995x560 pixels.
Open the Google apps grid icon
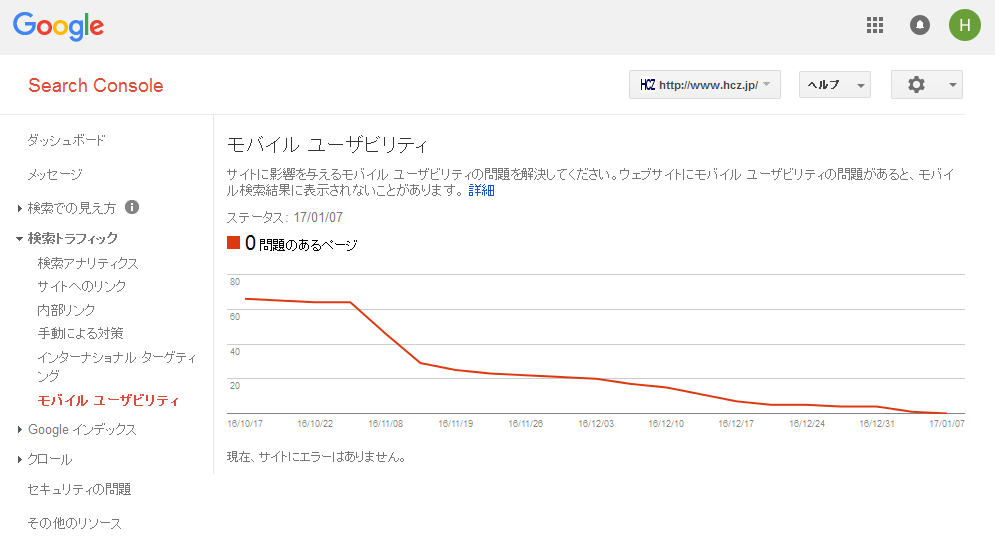click(875, 25)
